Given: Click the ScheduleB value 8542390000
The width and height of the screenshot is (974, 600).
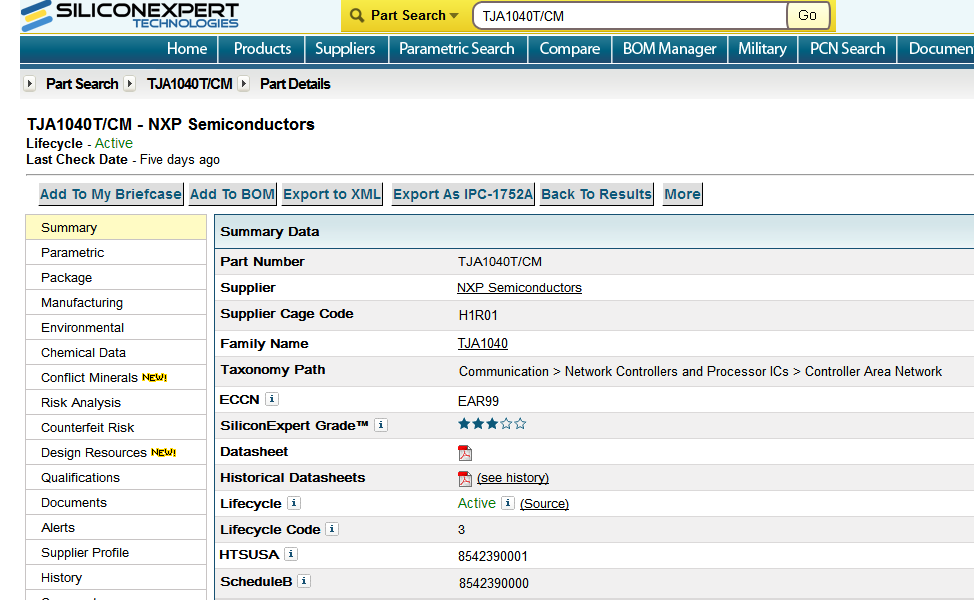Looking at the screenshot, I should coord(494,583).
